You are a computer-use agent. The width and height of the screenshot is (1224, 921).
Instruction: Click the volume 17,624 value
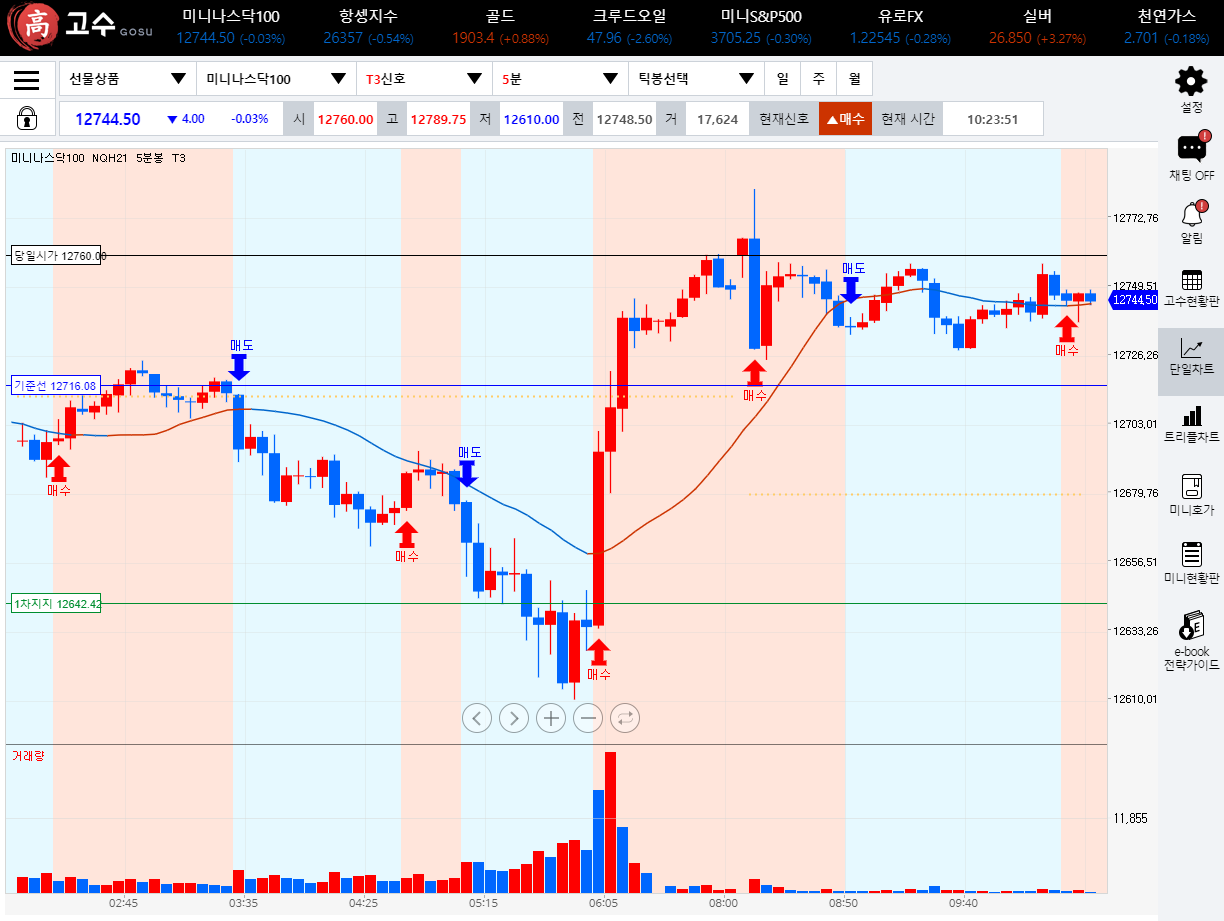(717, 119)
